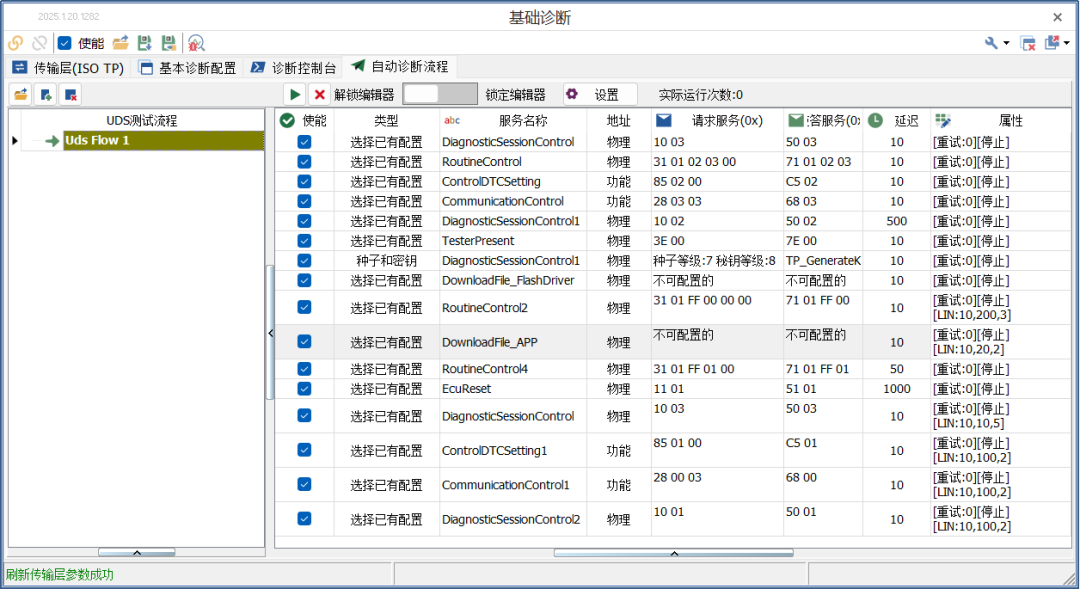Screen dimensions: 1080x589
Task: Uncheck the EcuReset row checkbox
Action: coord(304,389)
